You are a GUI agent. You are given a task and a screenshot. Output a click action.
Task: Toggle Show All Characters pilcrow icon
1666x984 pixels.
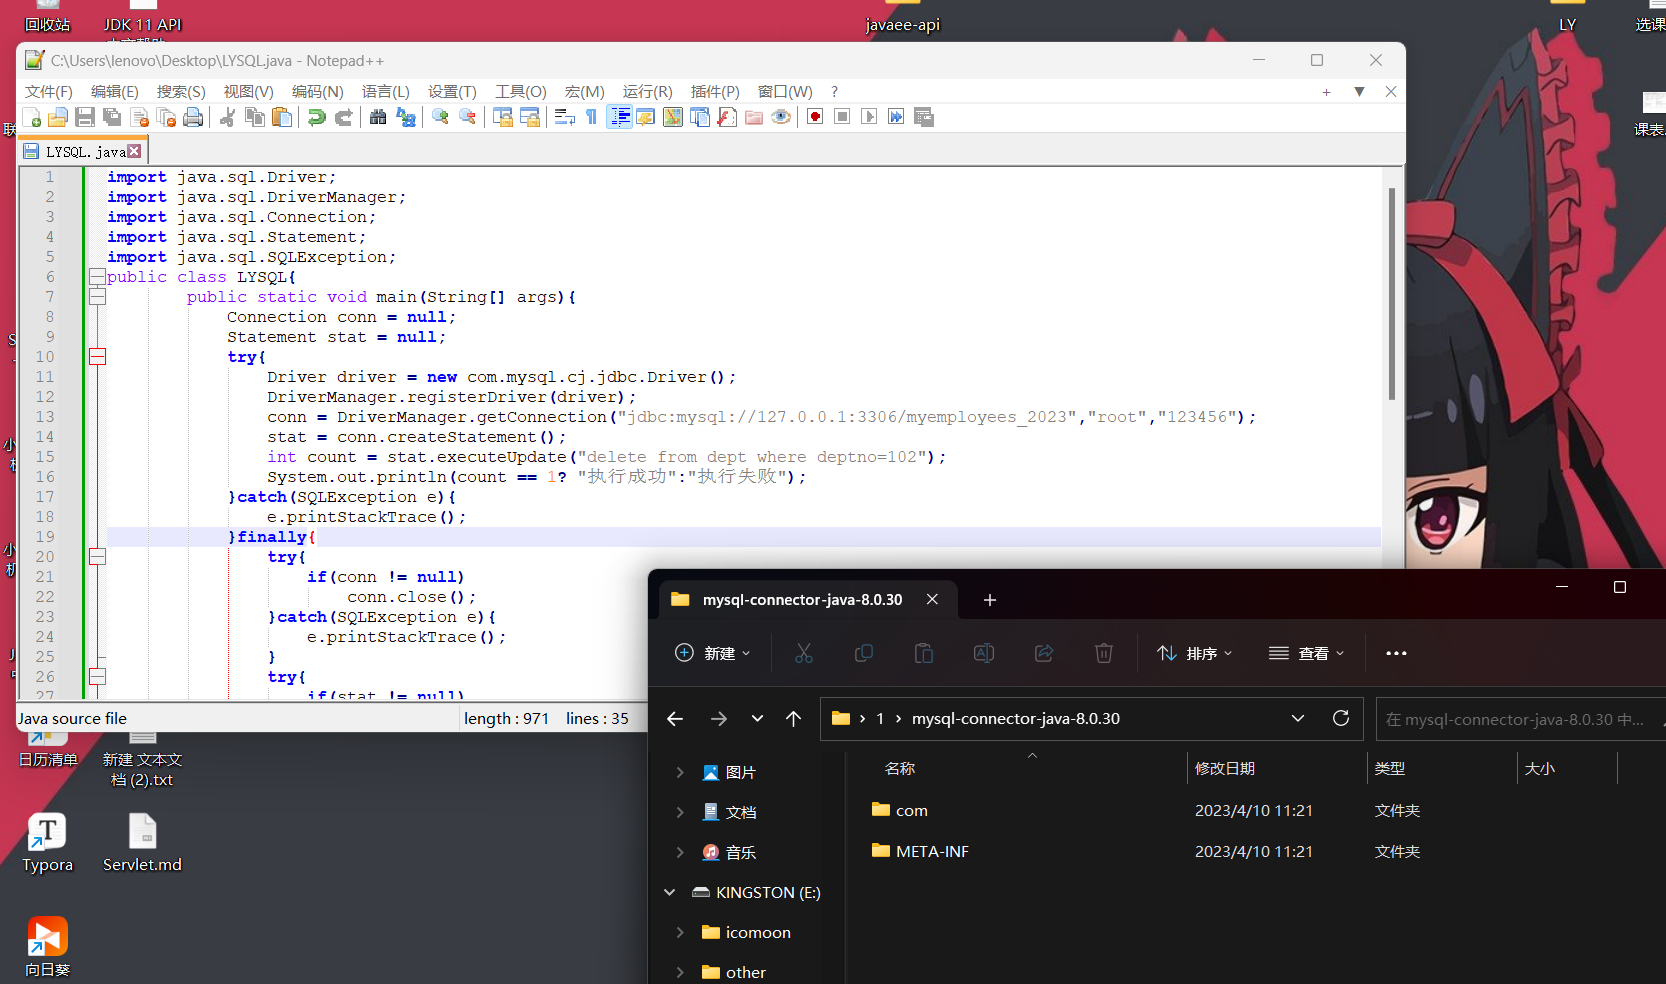click(x=591, y=117)
